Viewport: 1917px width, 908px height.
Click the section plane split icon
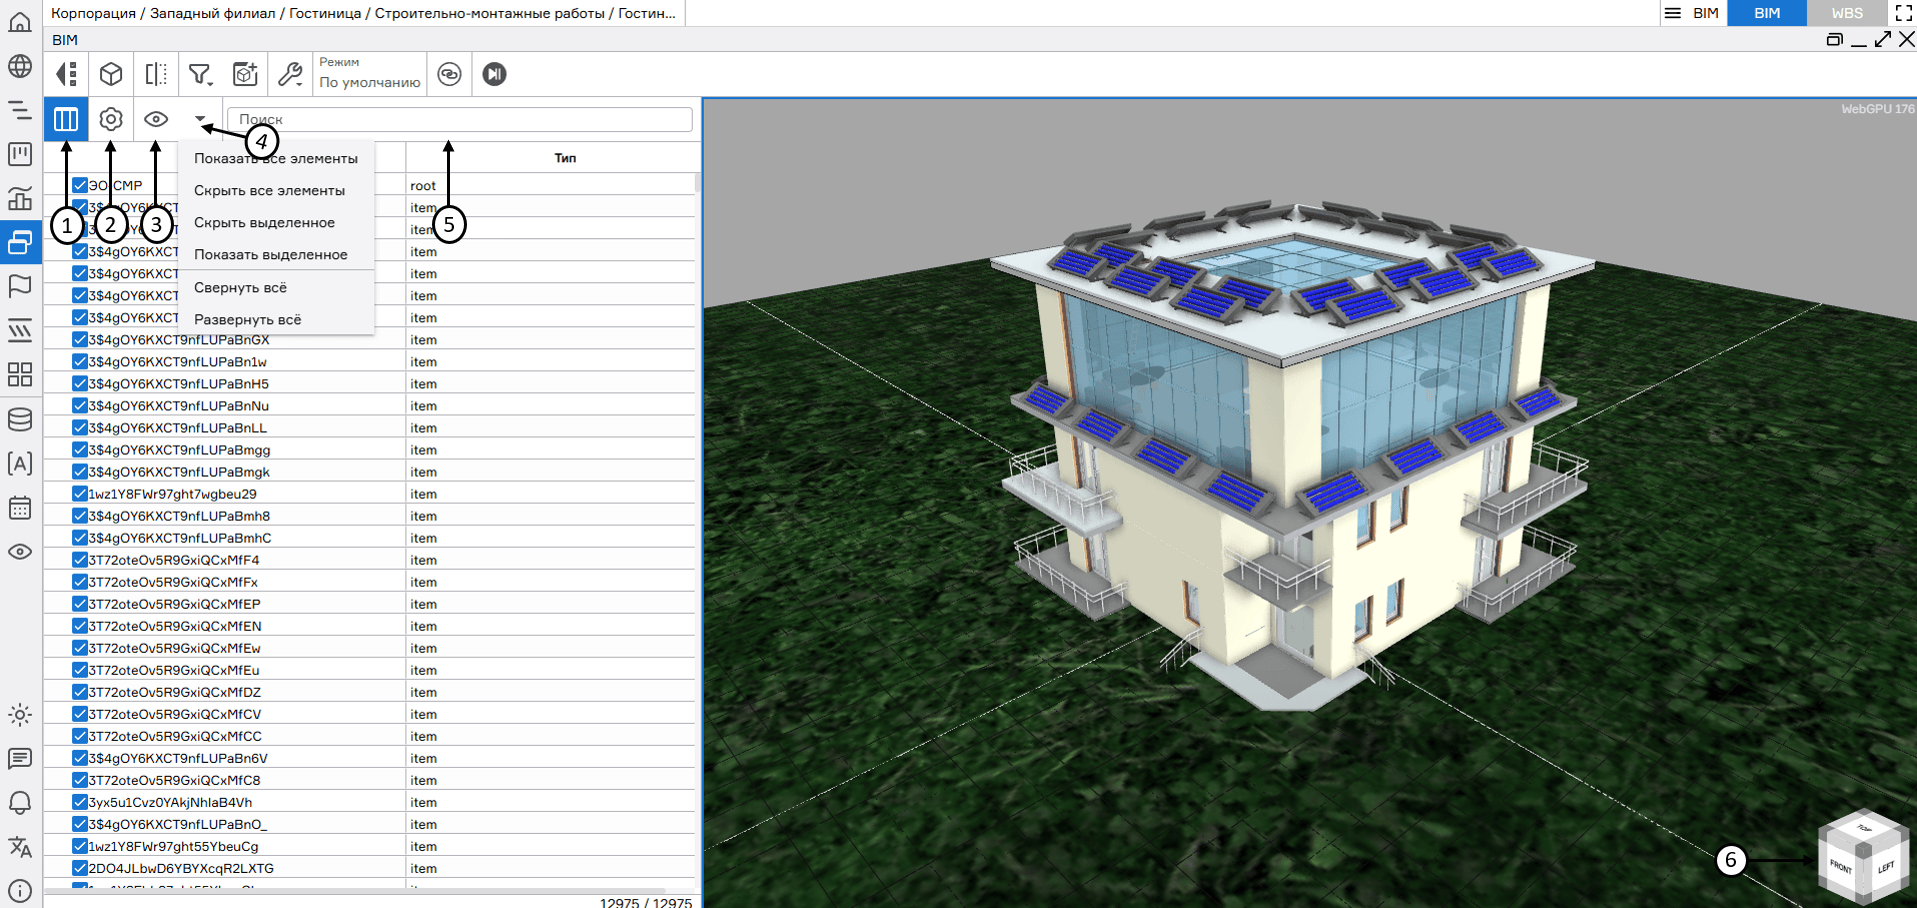pyautogui.click(x=156, y=74)
